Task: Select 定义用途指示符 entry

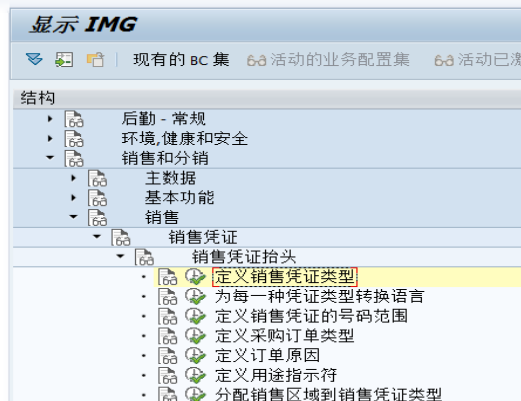Action: 276,375
